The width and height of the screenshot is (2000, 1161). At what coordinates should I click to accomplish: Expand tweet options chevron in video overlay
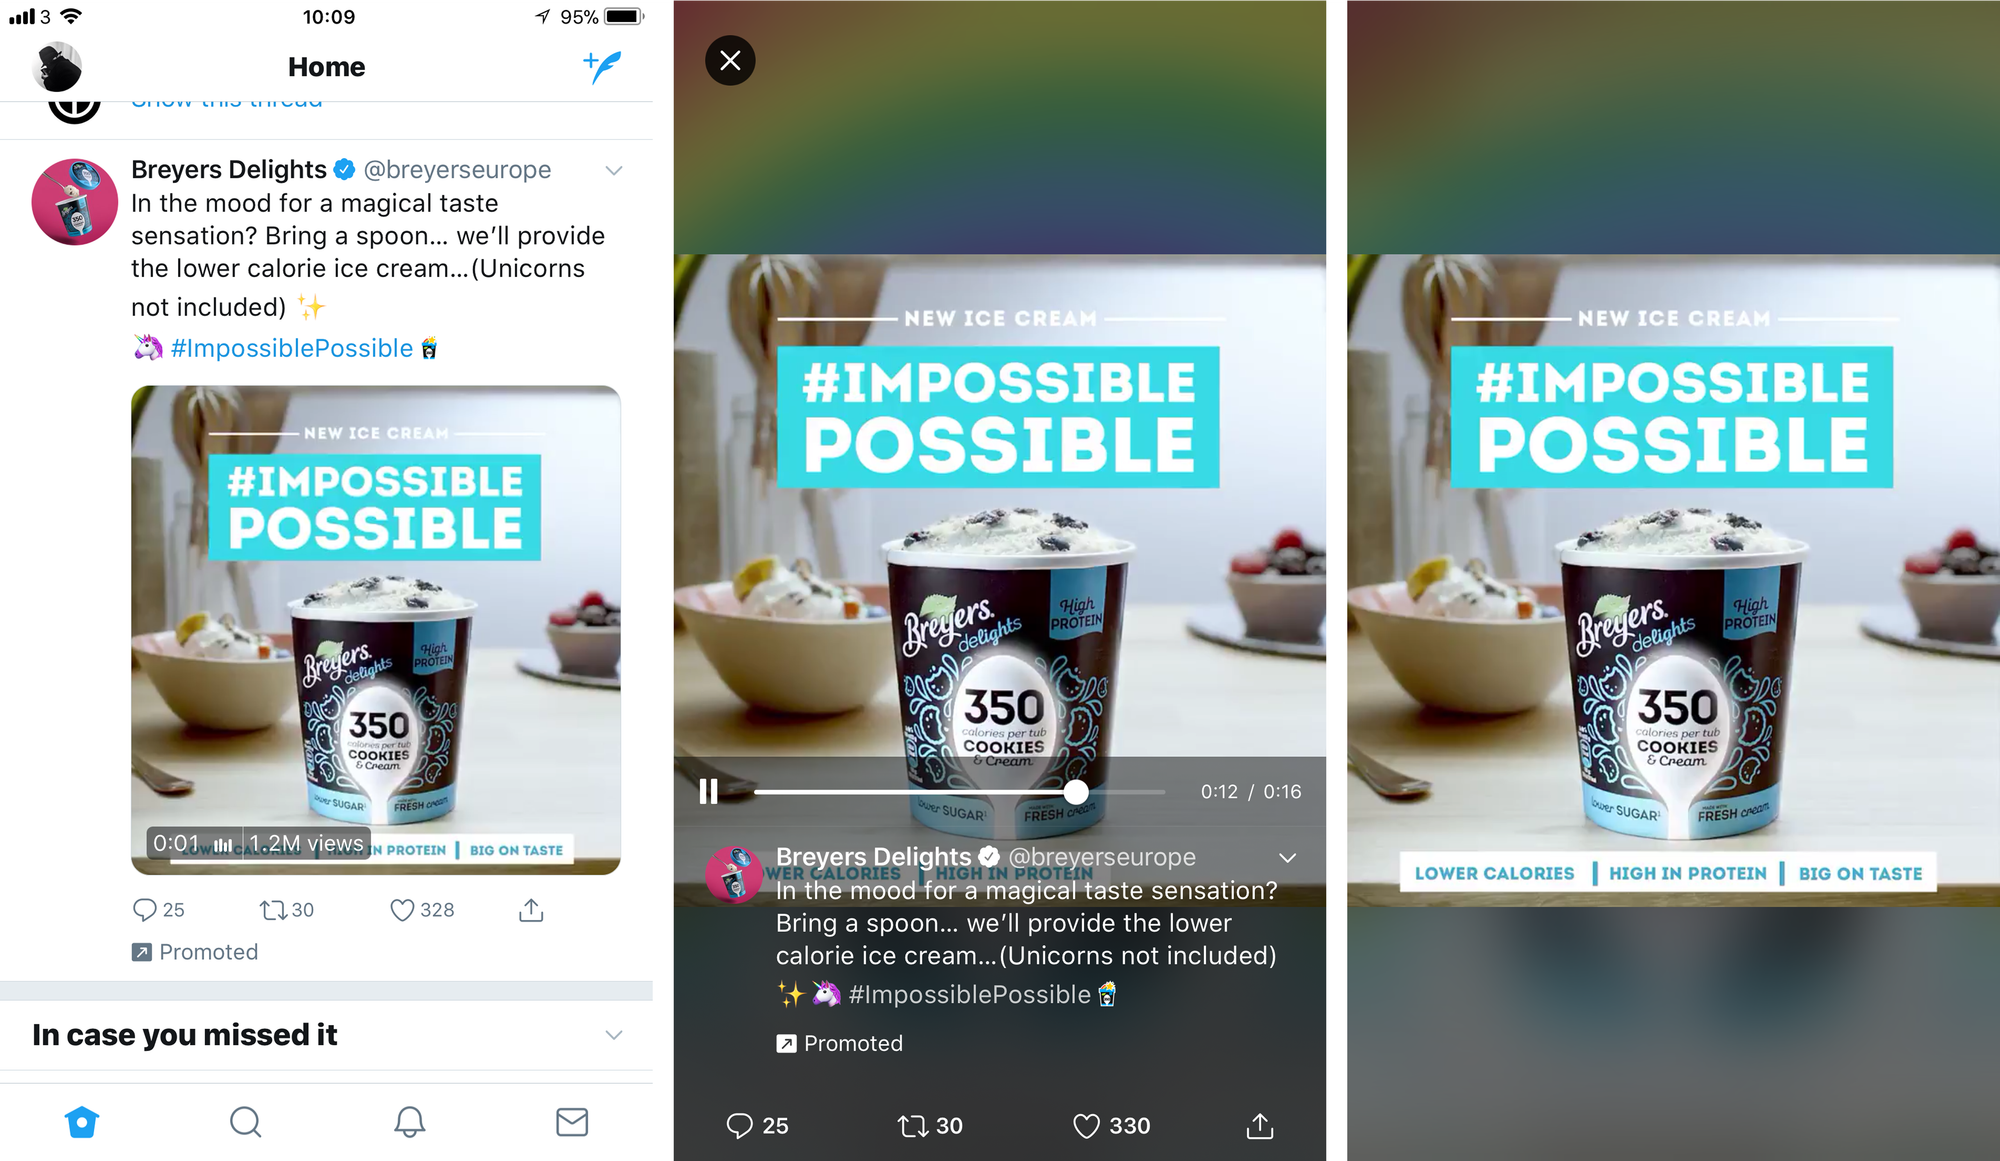coord(1288,858)
